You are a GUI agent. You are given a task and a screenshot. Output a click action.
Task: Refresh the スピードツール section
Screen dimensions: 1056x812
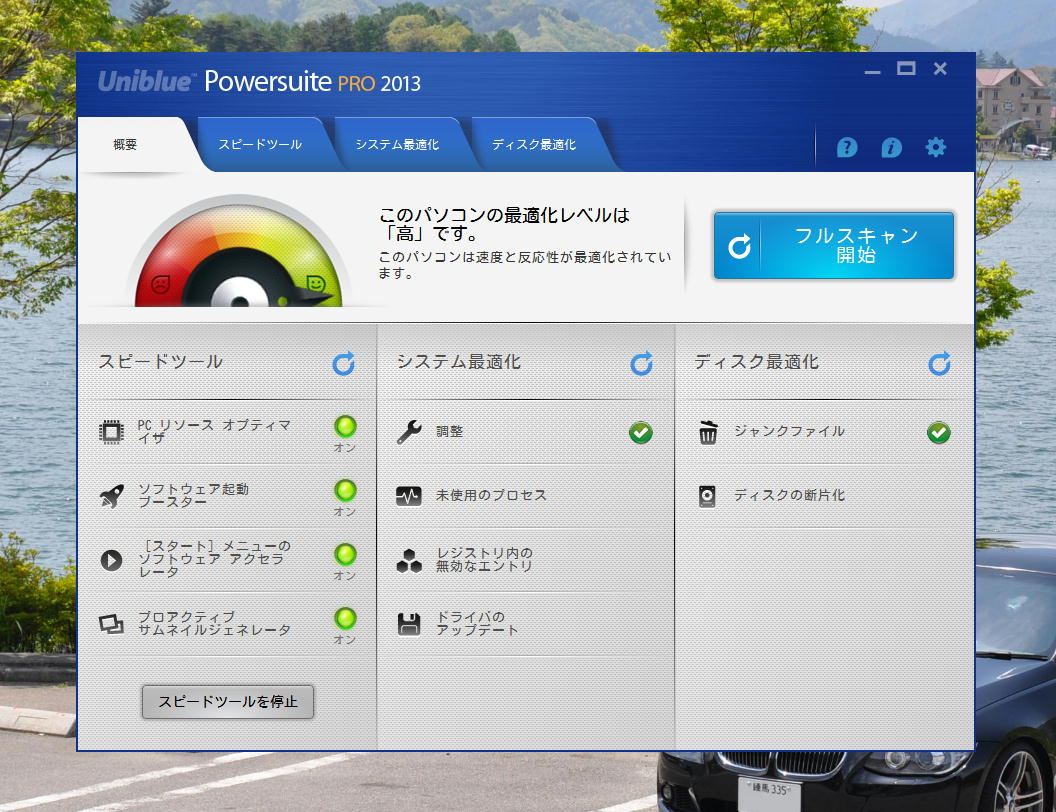point(343,364)
